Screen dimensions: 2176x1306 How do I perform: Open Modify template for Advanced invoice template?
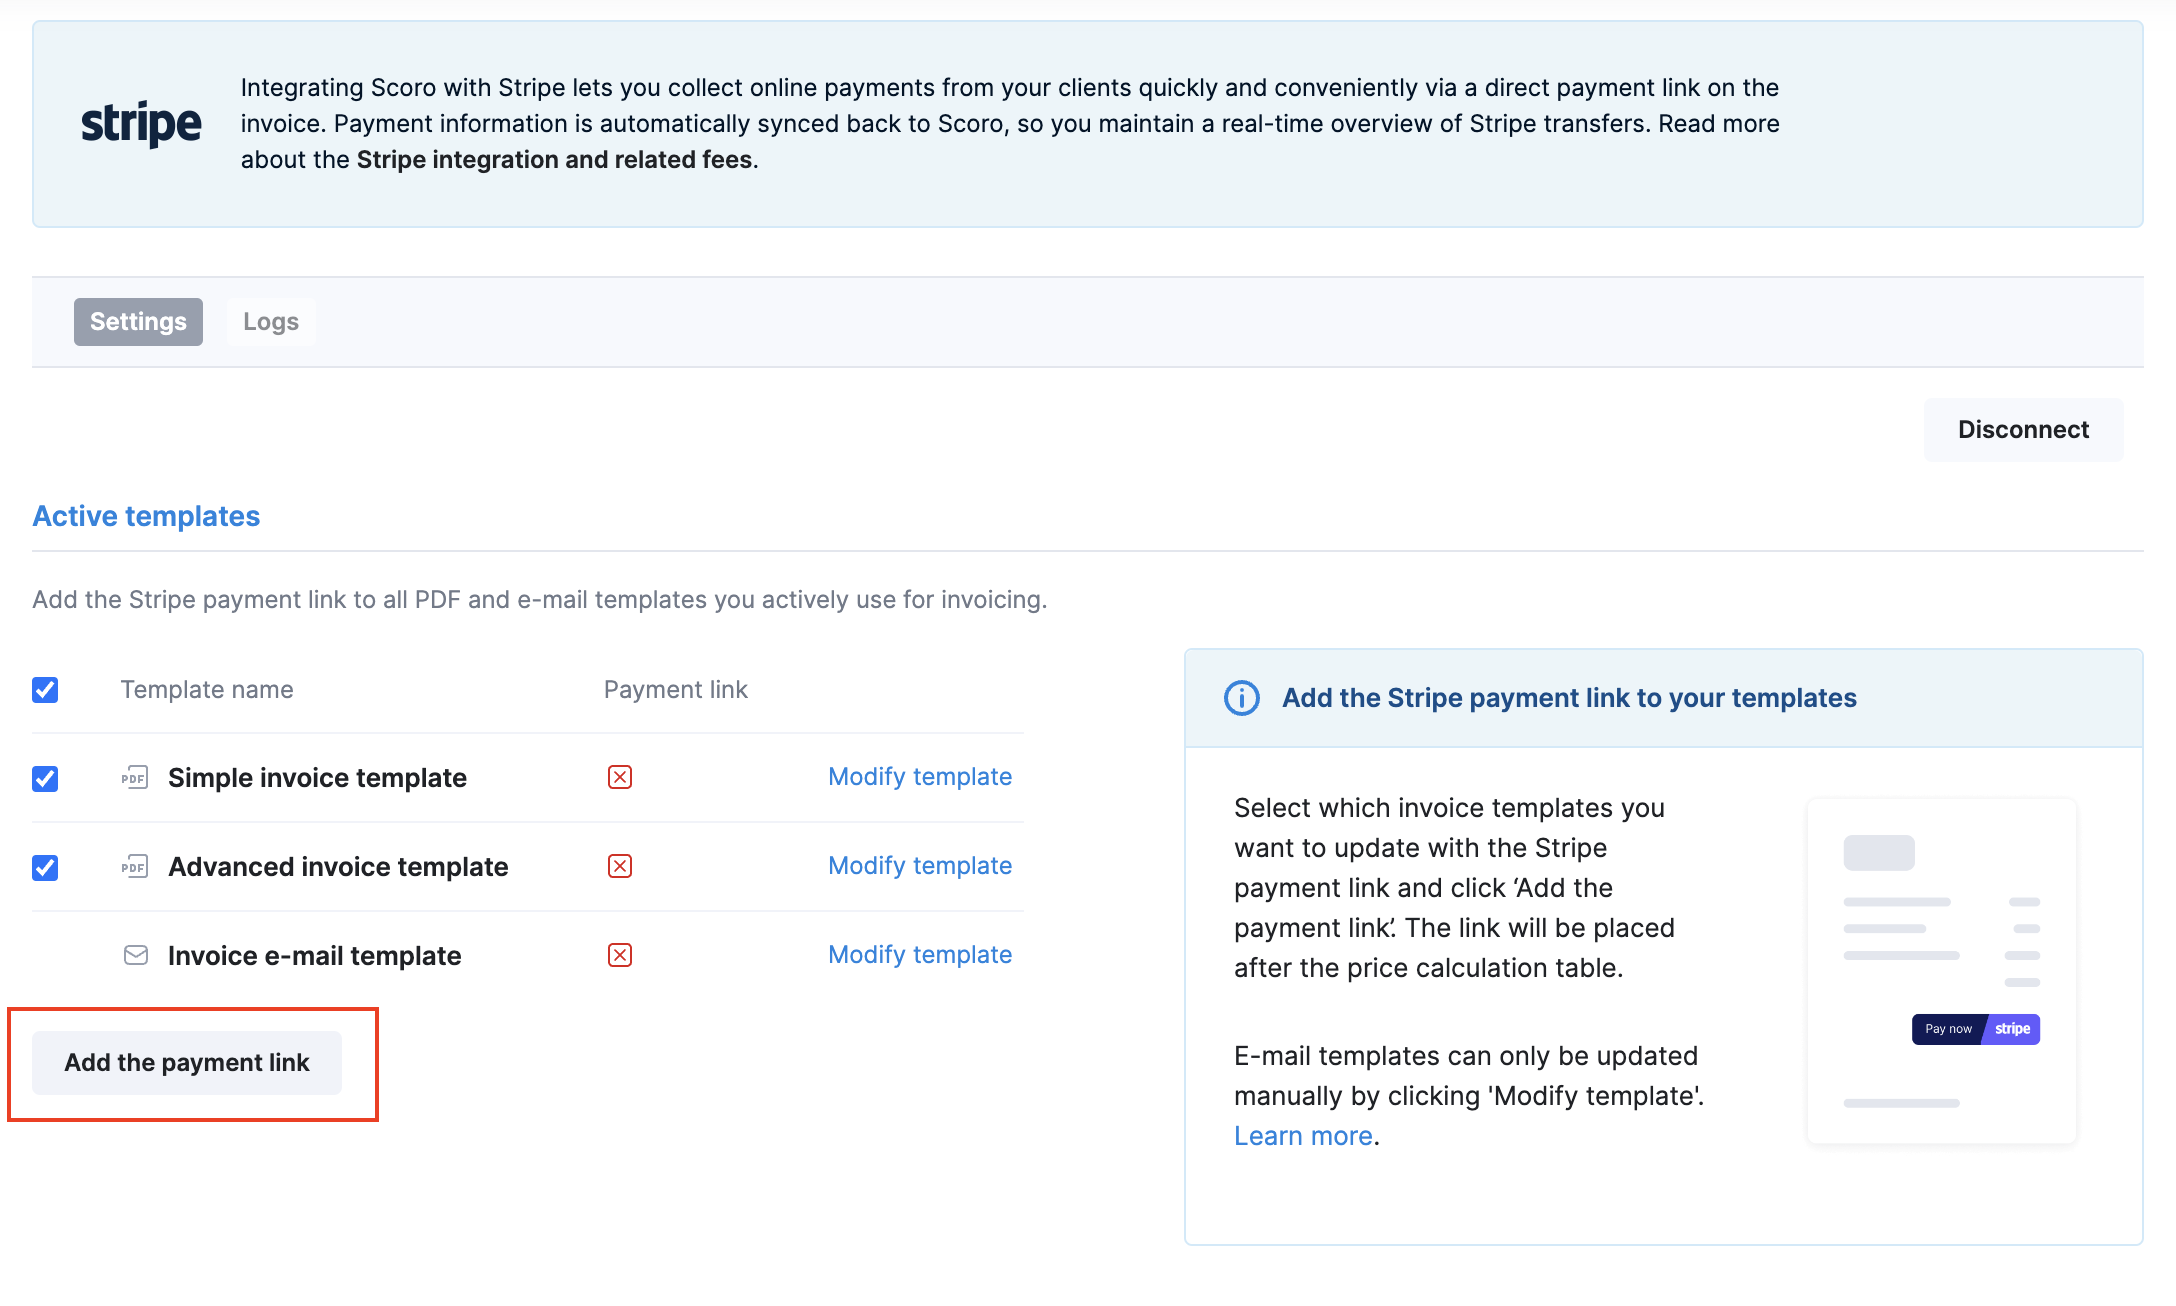point(920,866)
